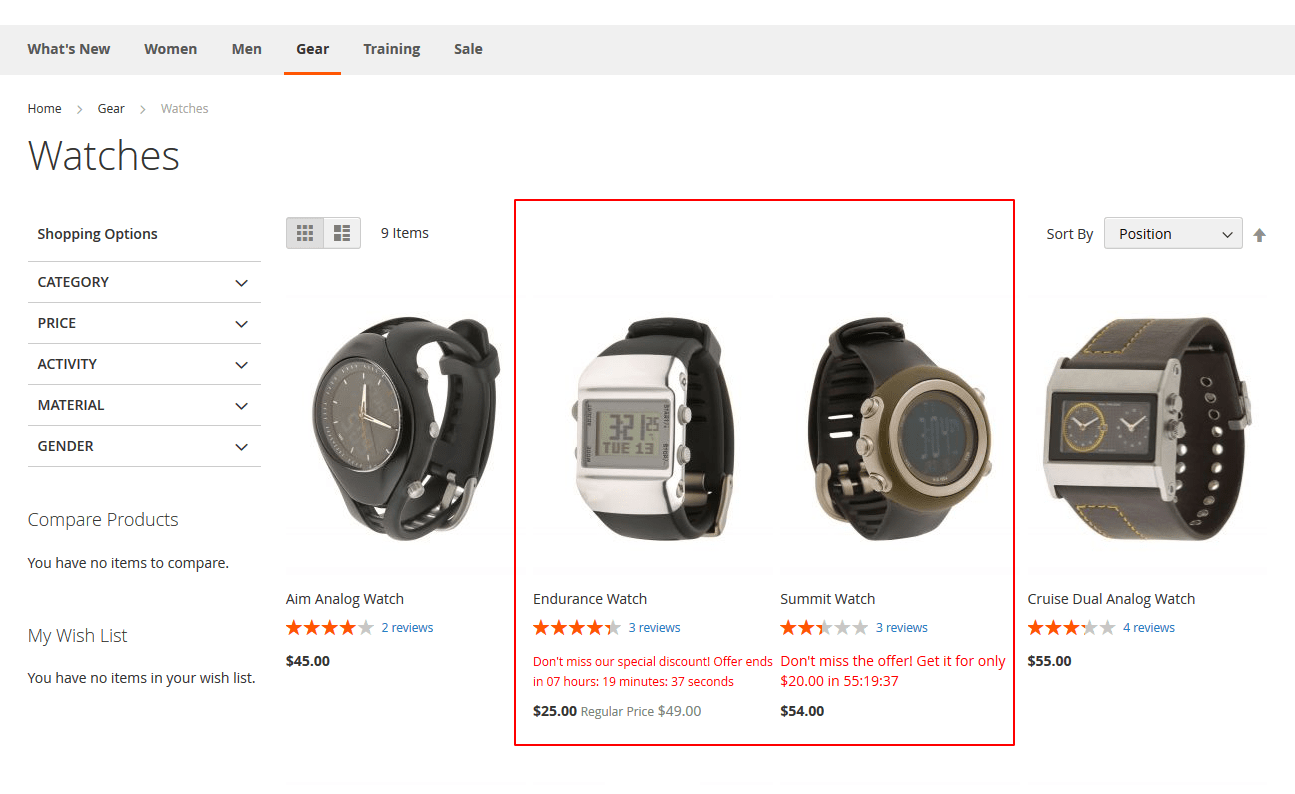The width and height of the screenshot is (1295, 794).
Task: Expand the PRICE filter section
Action: click(x=144, y=323)
